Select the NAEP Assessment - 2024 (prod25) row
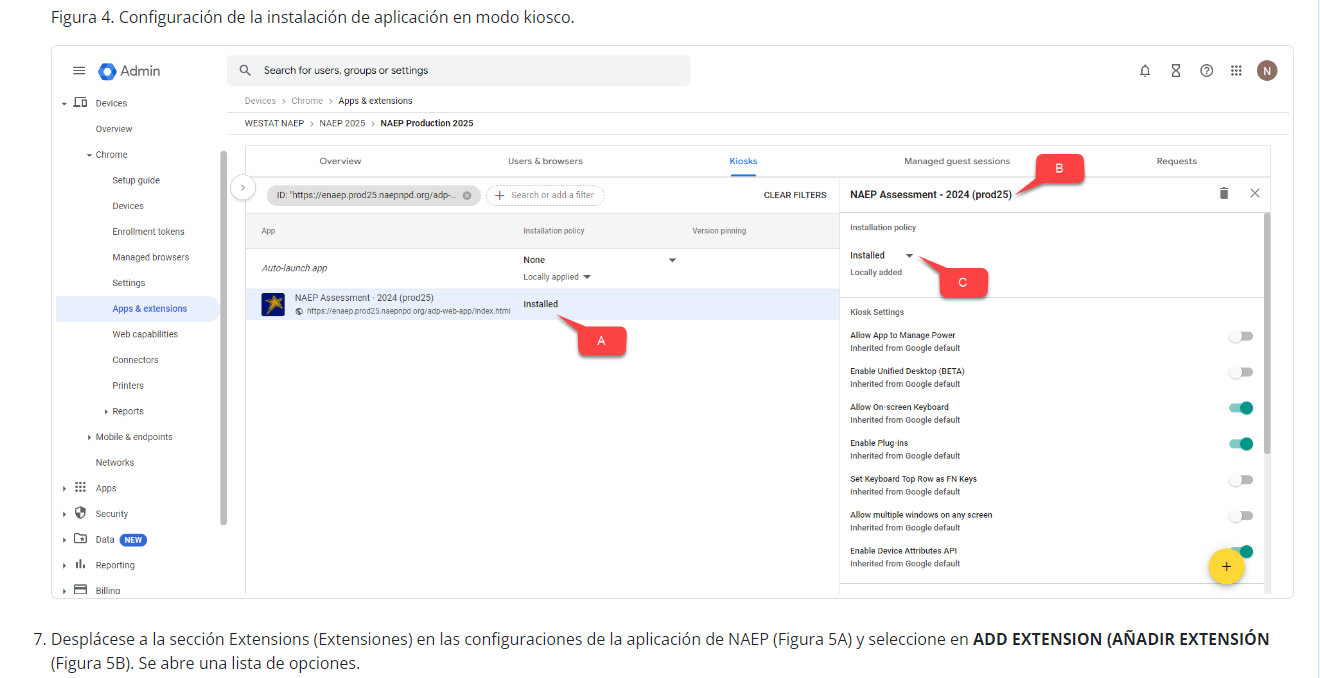This screenshot has width=1320, height=678. click(x=542, y=304)
